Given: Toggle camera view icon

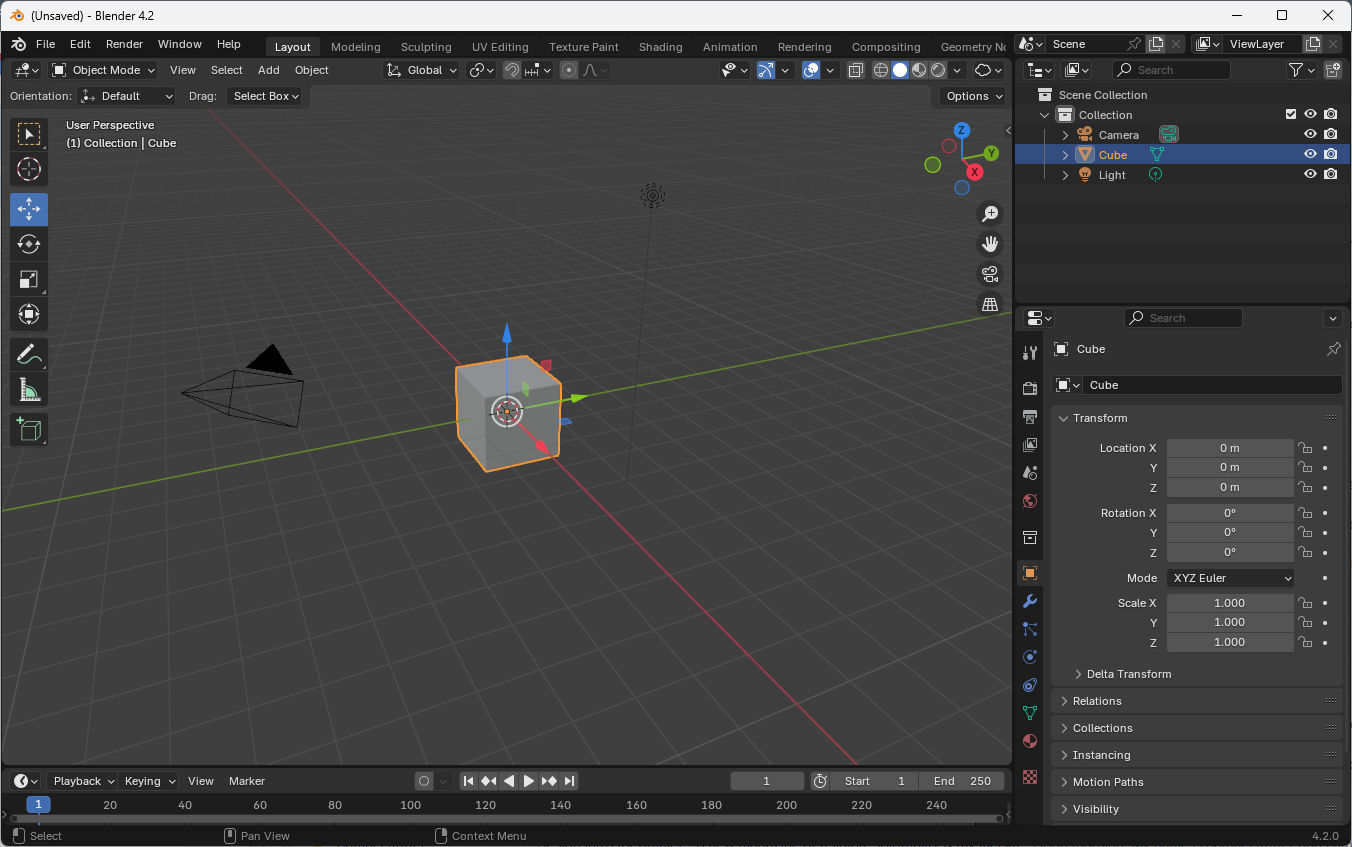Looking at the screenshot, I should tap(990, 274).
